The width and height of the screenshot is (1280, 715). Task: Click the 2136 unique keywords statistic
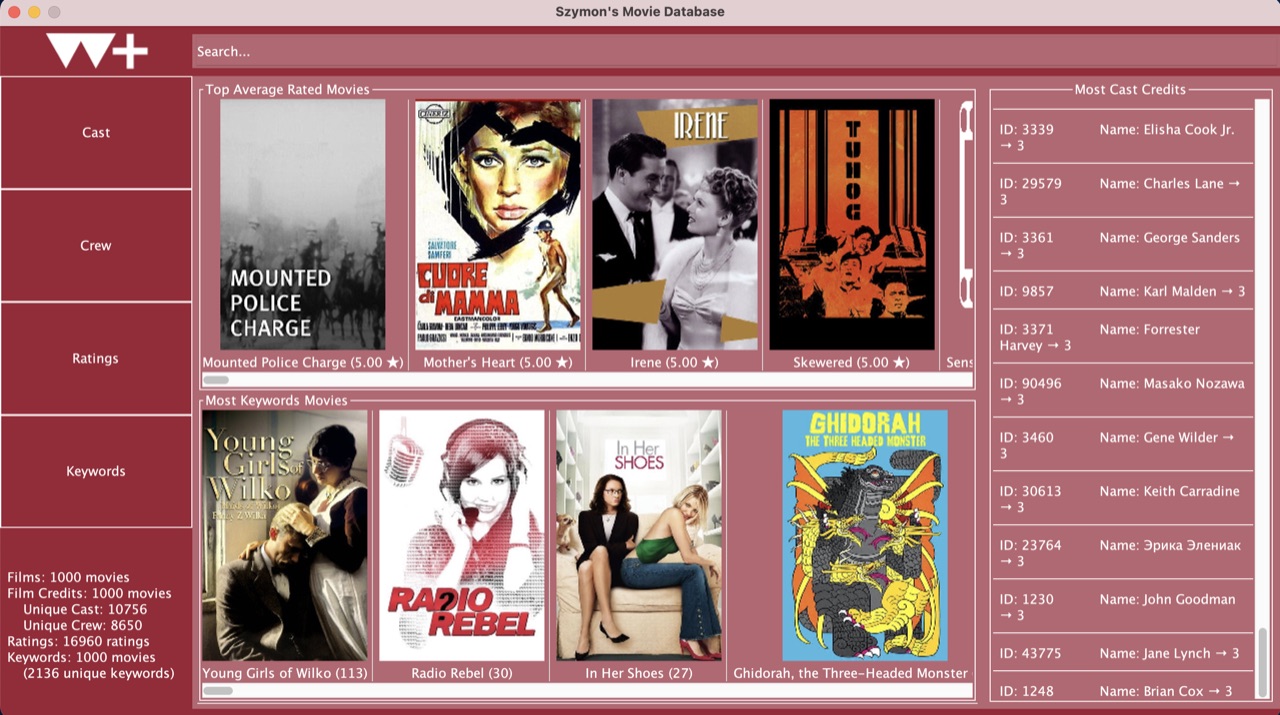click(x=98, y=673)
